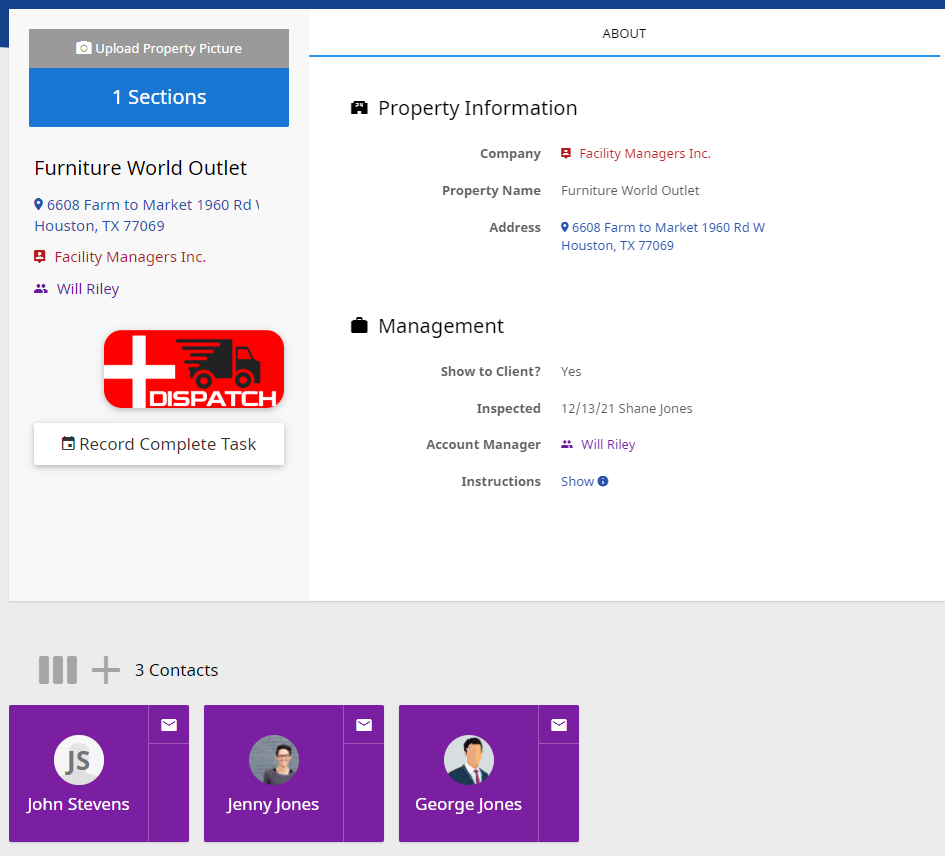Image resolution: width=945 pixels, height=856 pixels.
Task: Open the 1 Sections panel
Action: (159, 97)
